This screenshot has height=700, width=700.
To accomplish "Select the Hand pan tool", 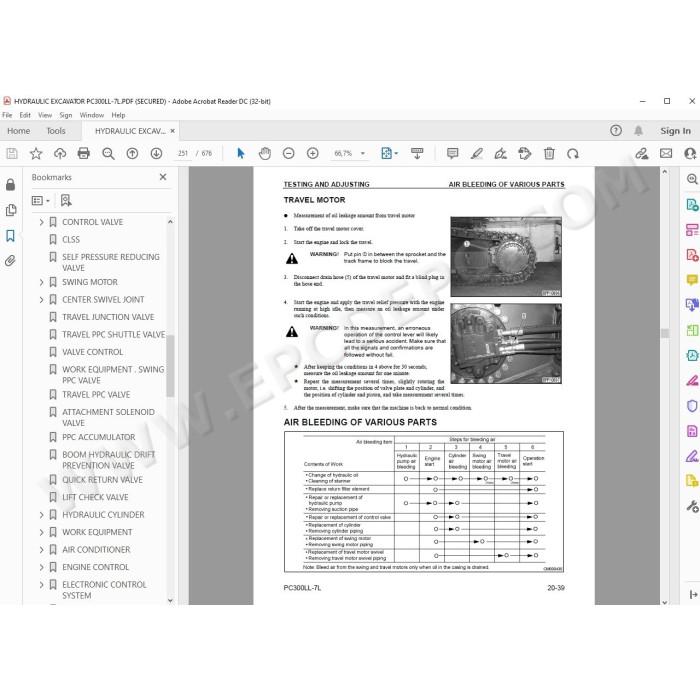I will (x=265, y=154).
